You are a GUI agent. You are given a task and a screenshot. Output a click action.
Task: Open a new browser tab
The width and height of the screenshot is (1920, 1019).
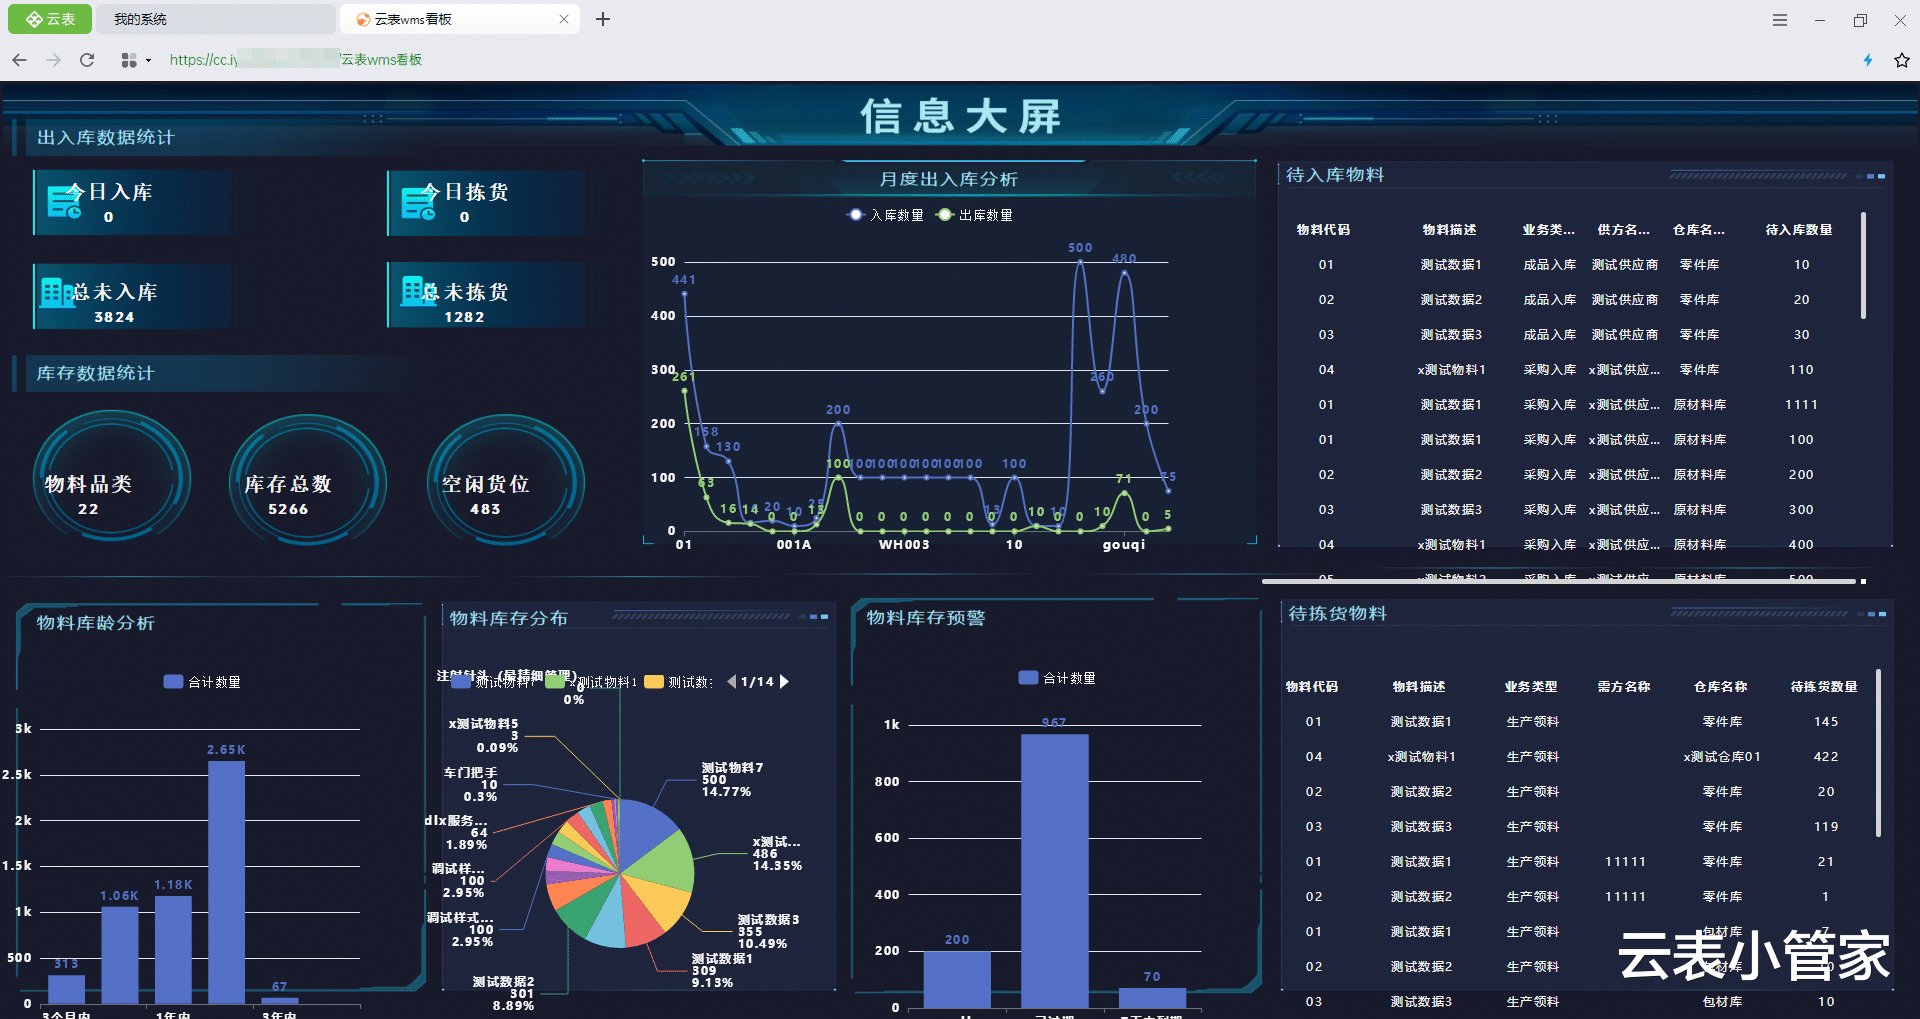[603, 19]
